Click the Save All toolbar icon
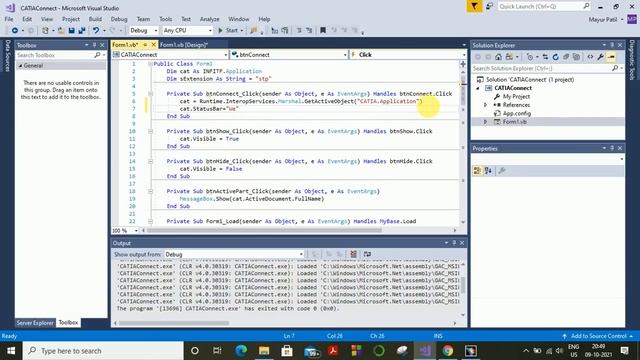 pyautogui.click(x=82, y=31)
